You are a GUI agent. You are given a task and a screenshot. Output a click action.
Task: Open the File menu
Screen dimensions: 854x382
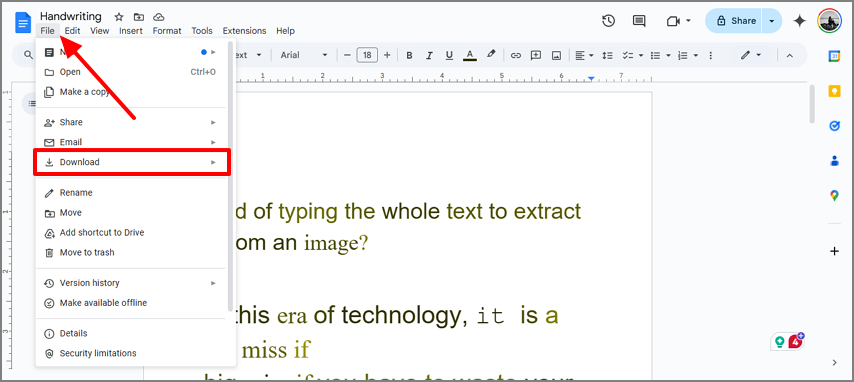click(x=47, y=31)
